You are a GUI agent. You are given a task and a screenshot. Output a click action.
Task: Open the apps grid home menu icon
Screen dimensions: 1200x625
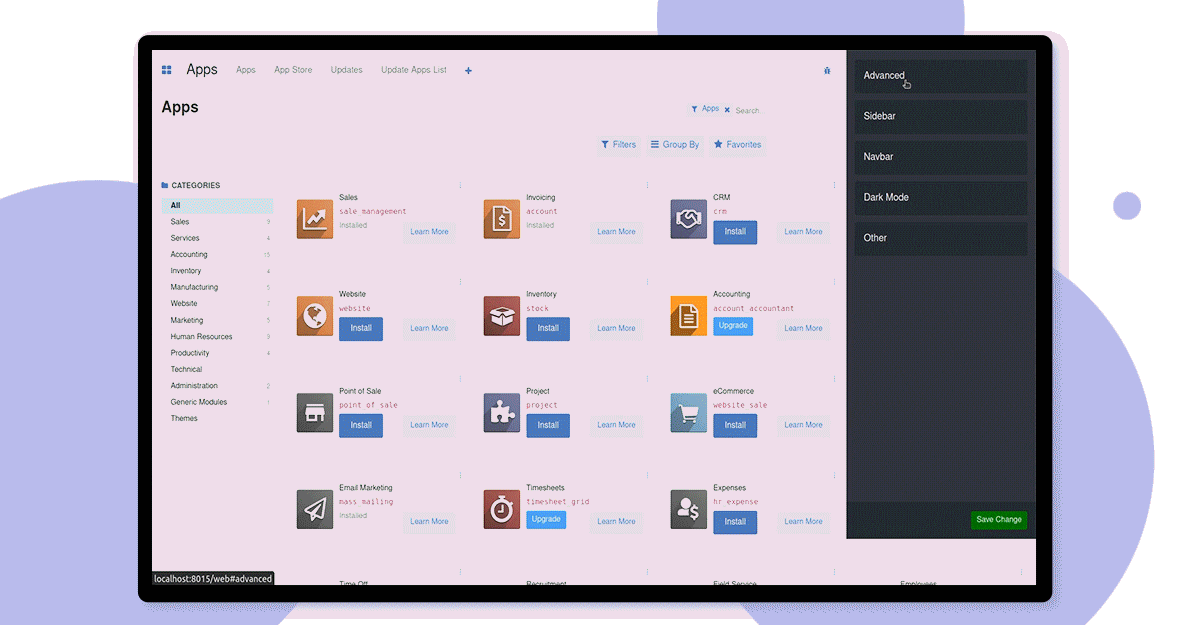click(167, 70)
